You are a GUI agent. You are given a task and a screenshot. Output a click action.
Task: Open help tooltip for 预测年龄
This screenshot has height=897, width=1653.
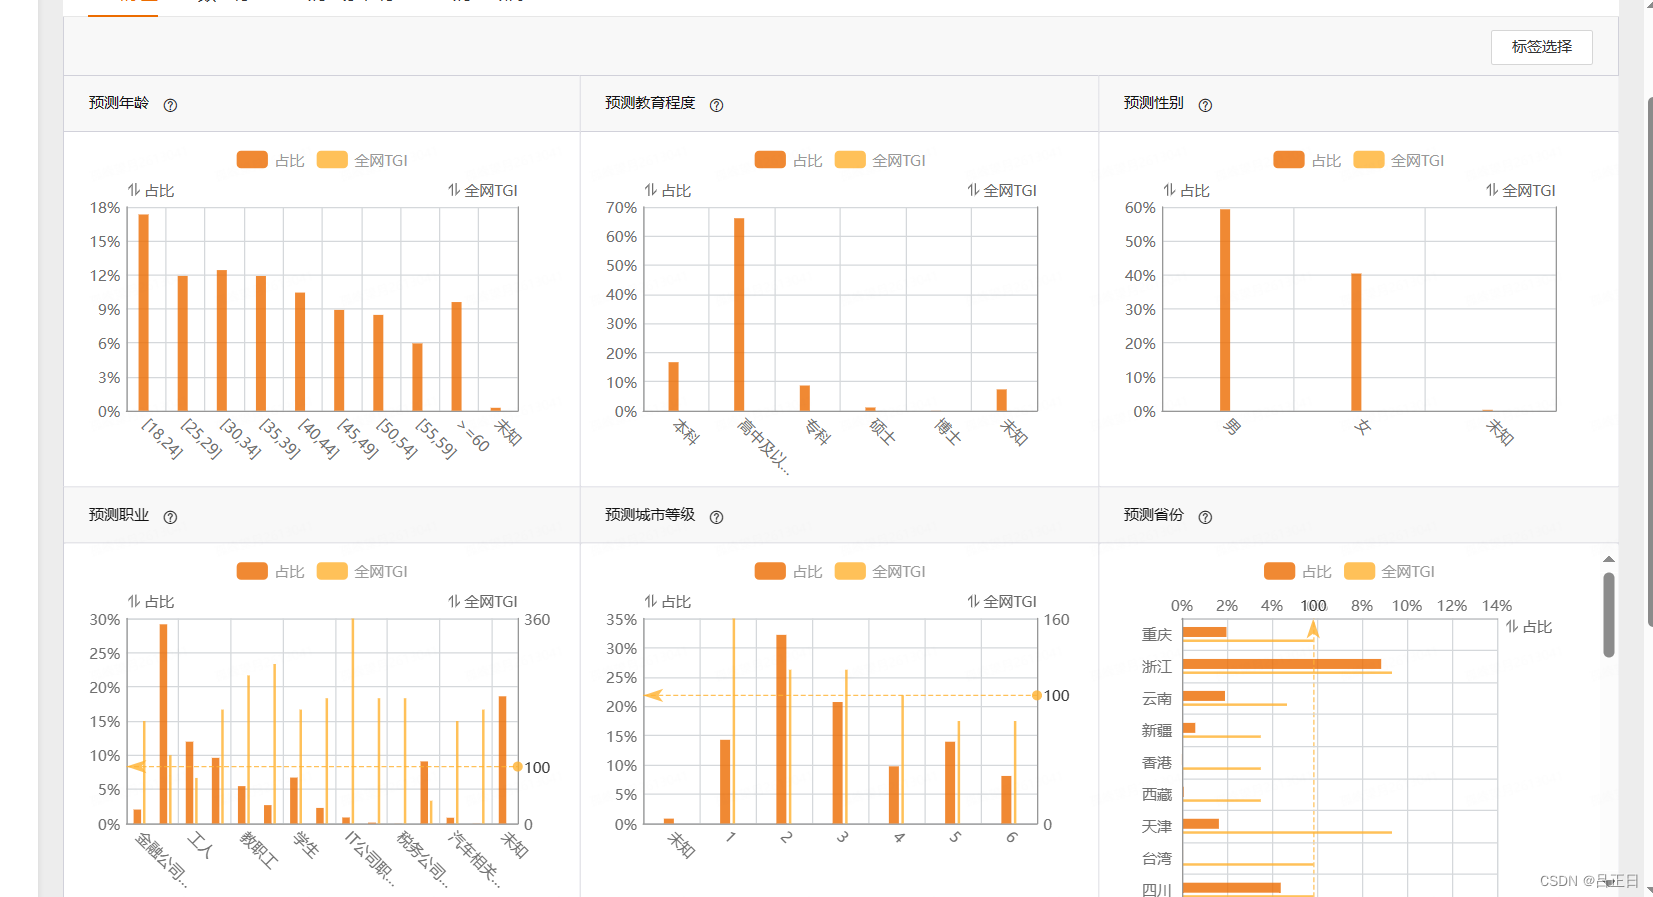170,105
